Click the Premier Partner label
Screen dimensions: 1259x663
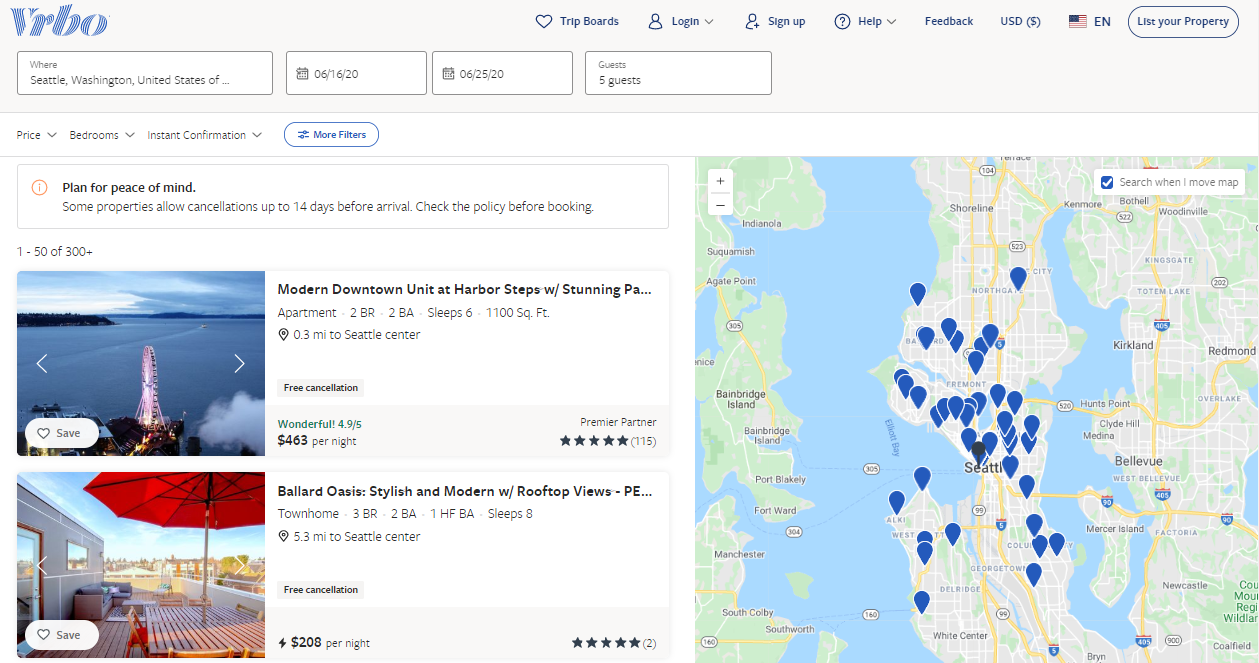click(618, 422)
